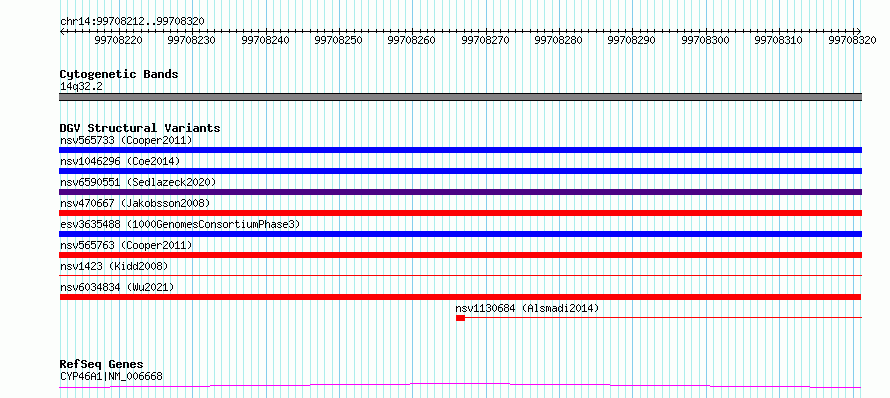Click ruler tick label 99708230
The width and height of the screenshot is (890, 398).
click(x=192, y=40)
